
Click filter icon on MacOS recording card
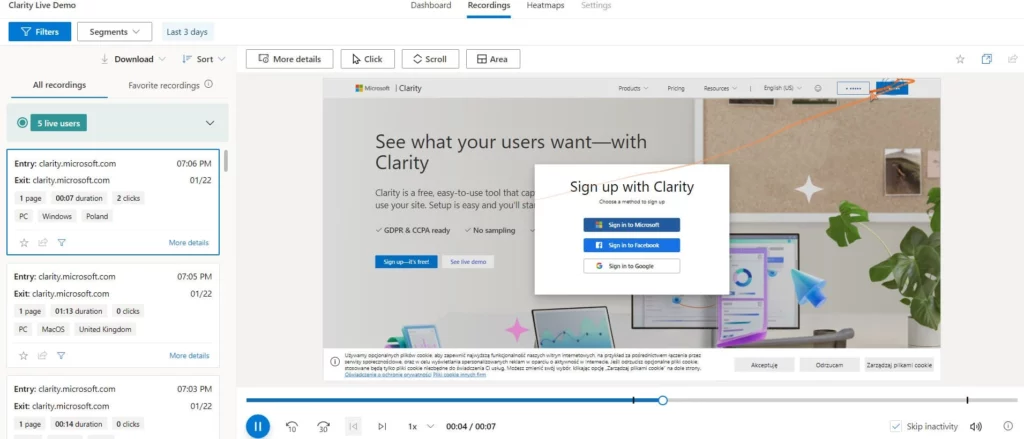point(61,355)
